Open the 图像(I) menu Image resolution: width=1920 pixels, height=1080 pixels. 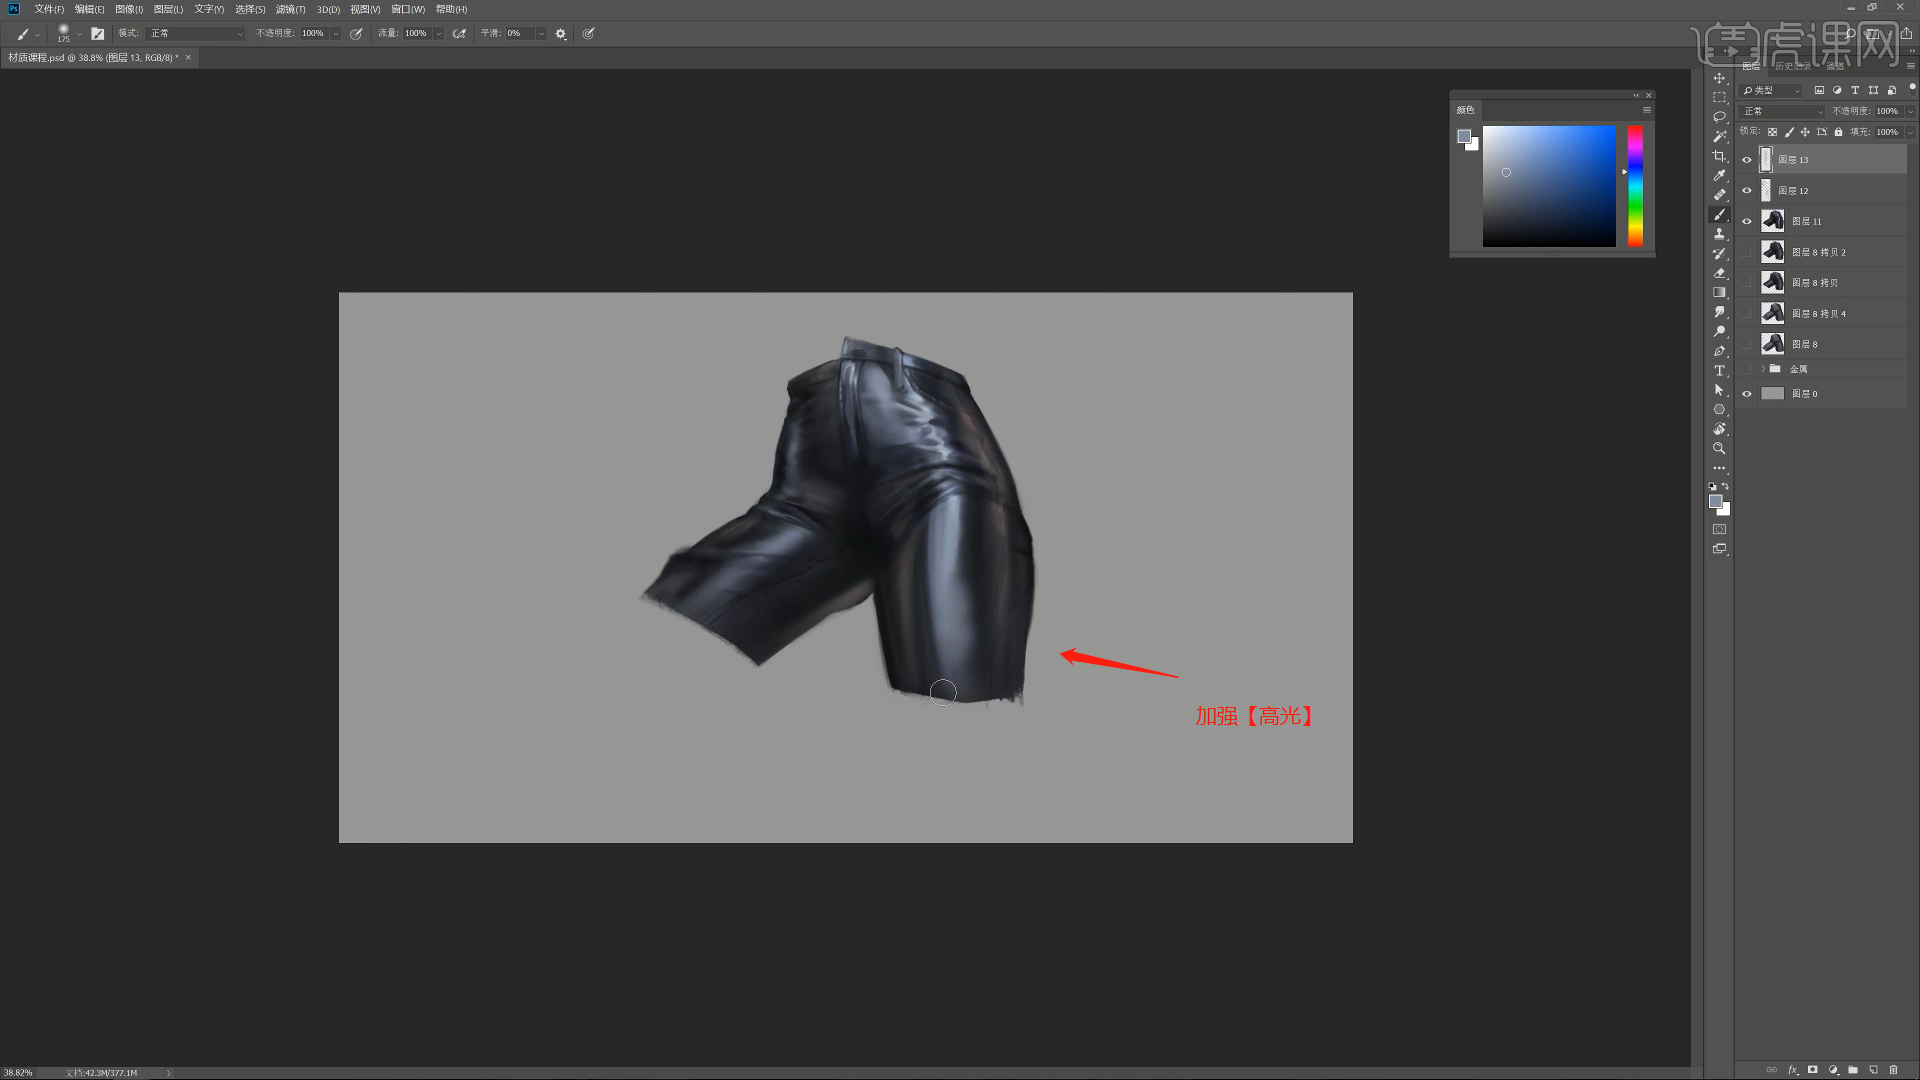(x=129, y=9)
